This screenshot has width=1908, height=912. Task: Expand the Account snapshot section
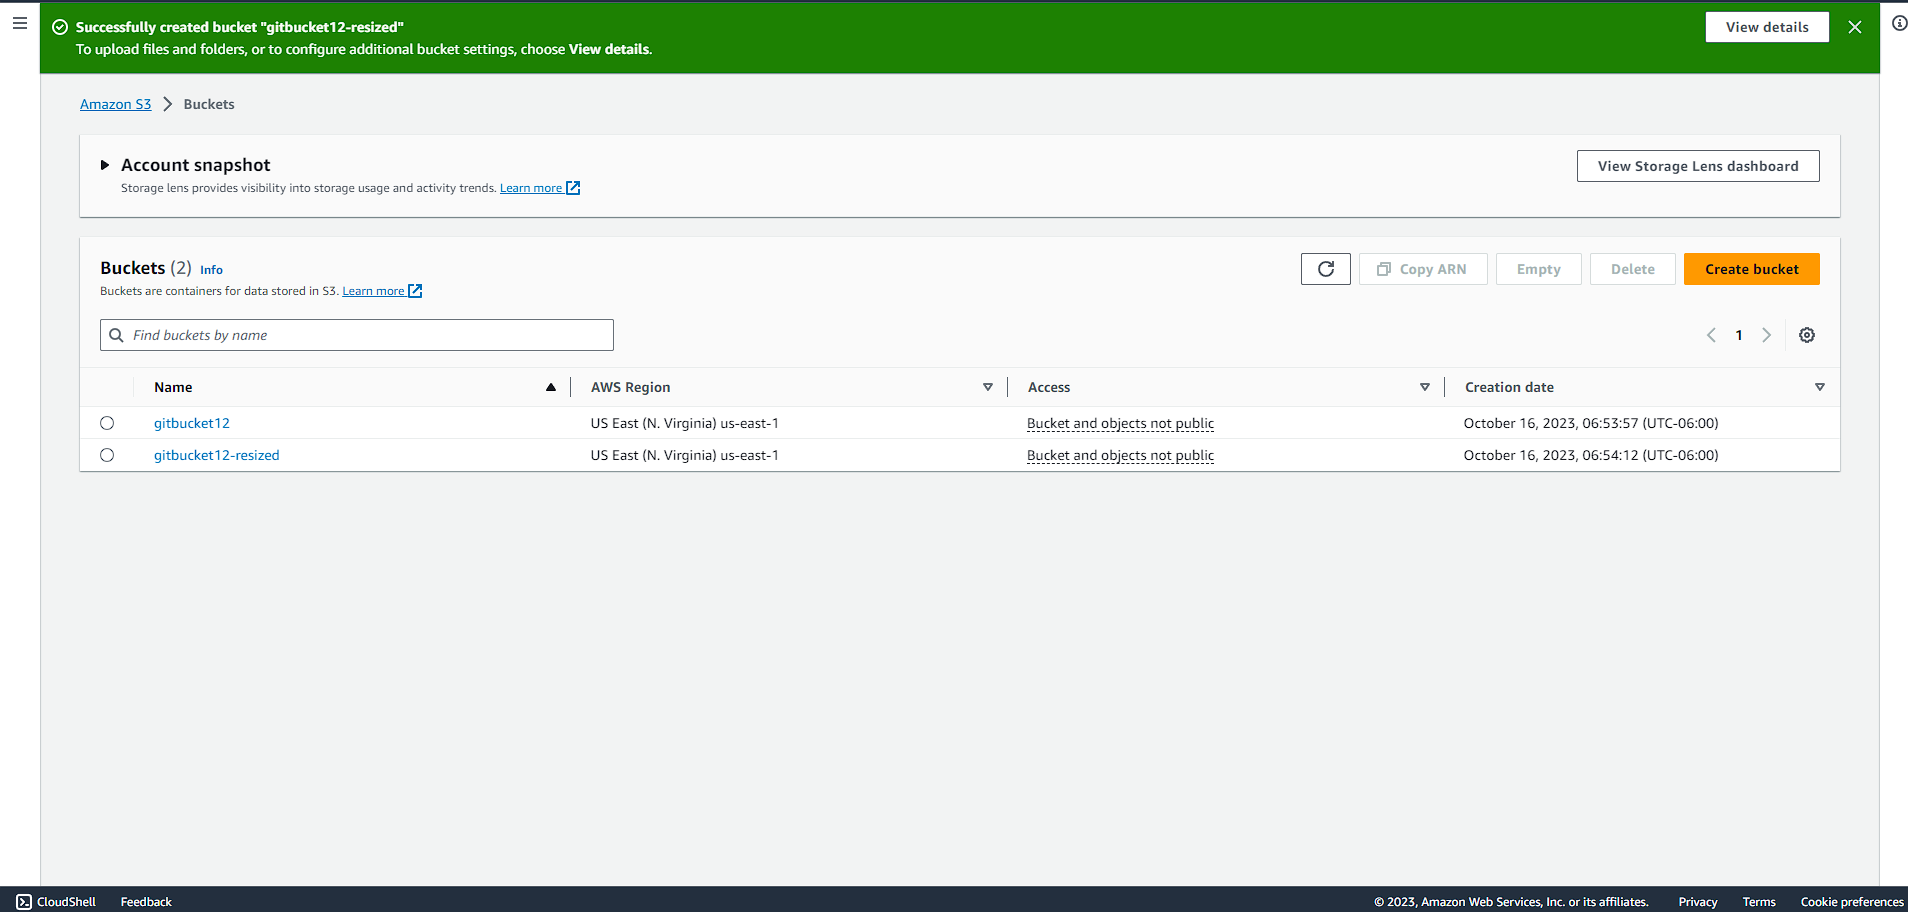tap(105, 165)
